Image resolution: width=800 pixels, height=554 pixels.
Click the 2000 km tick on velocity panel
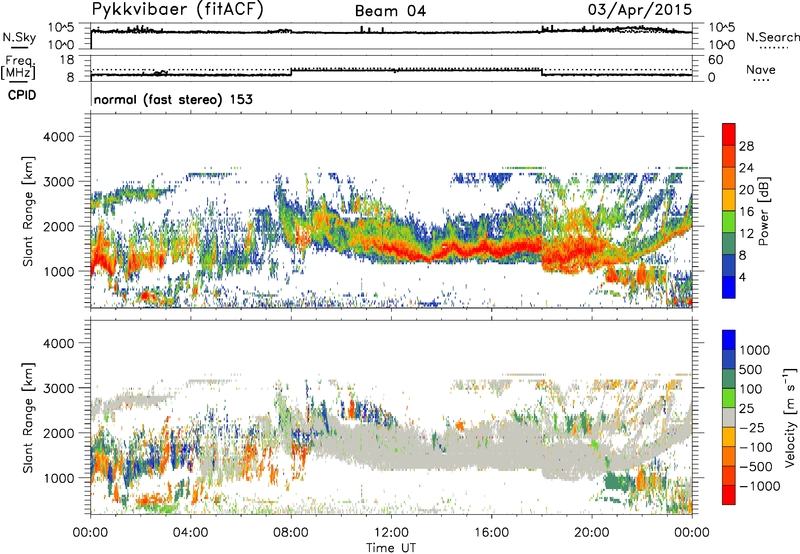tap(58, 433)
